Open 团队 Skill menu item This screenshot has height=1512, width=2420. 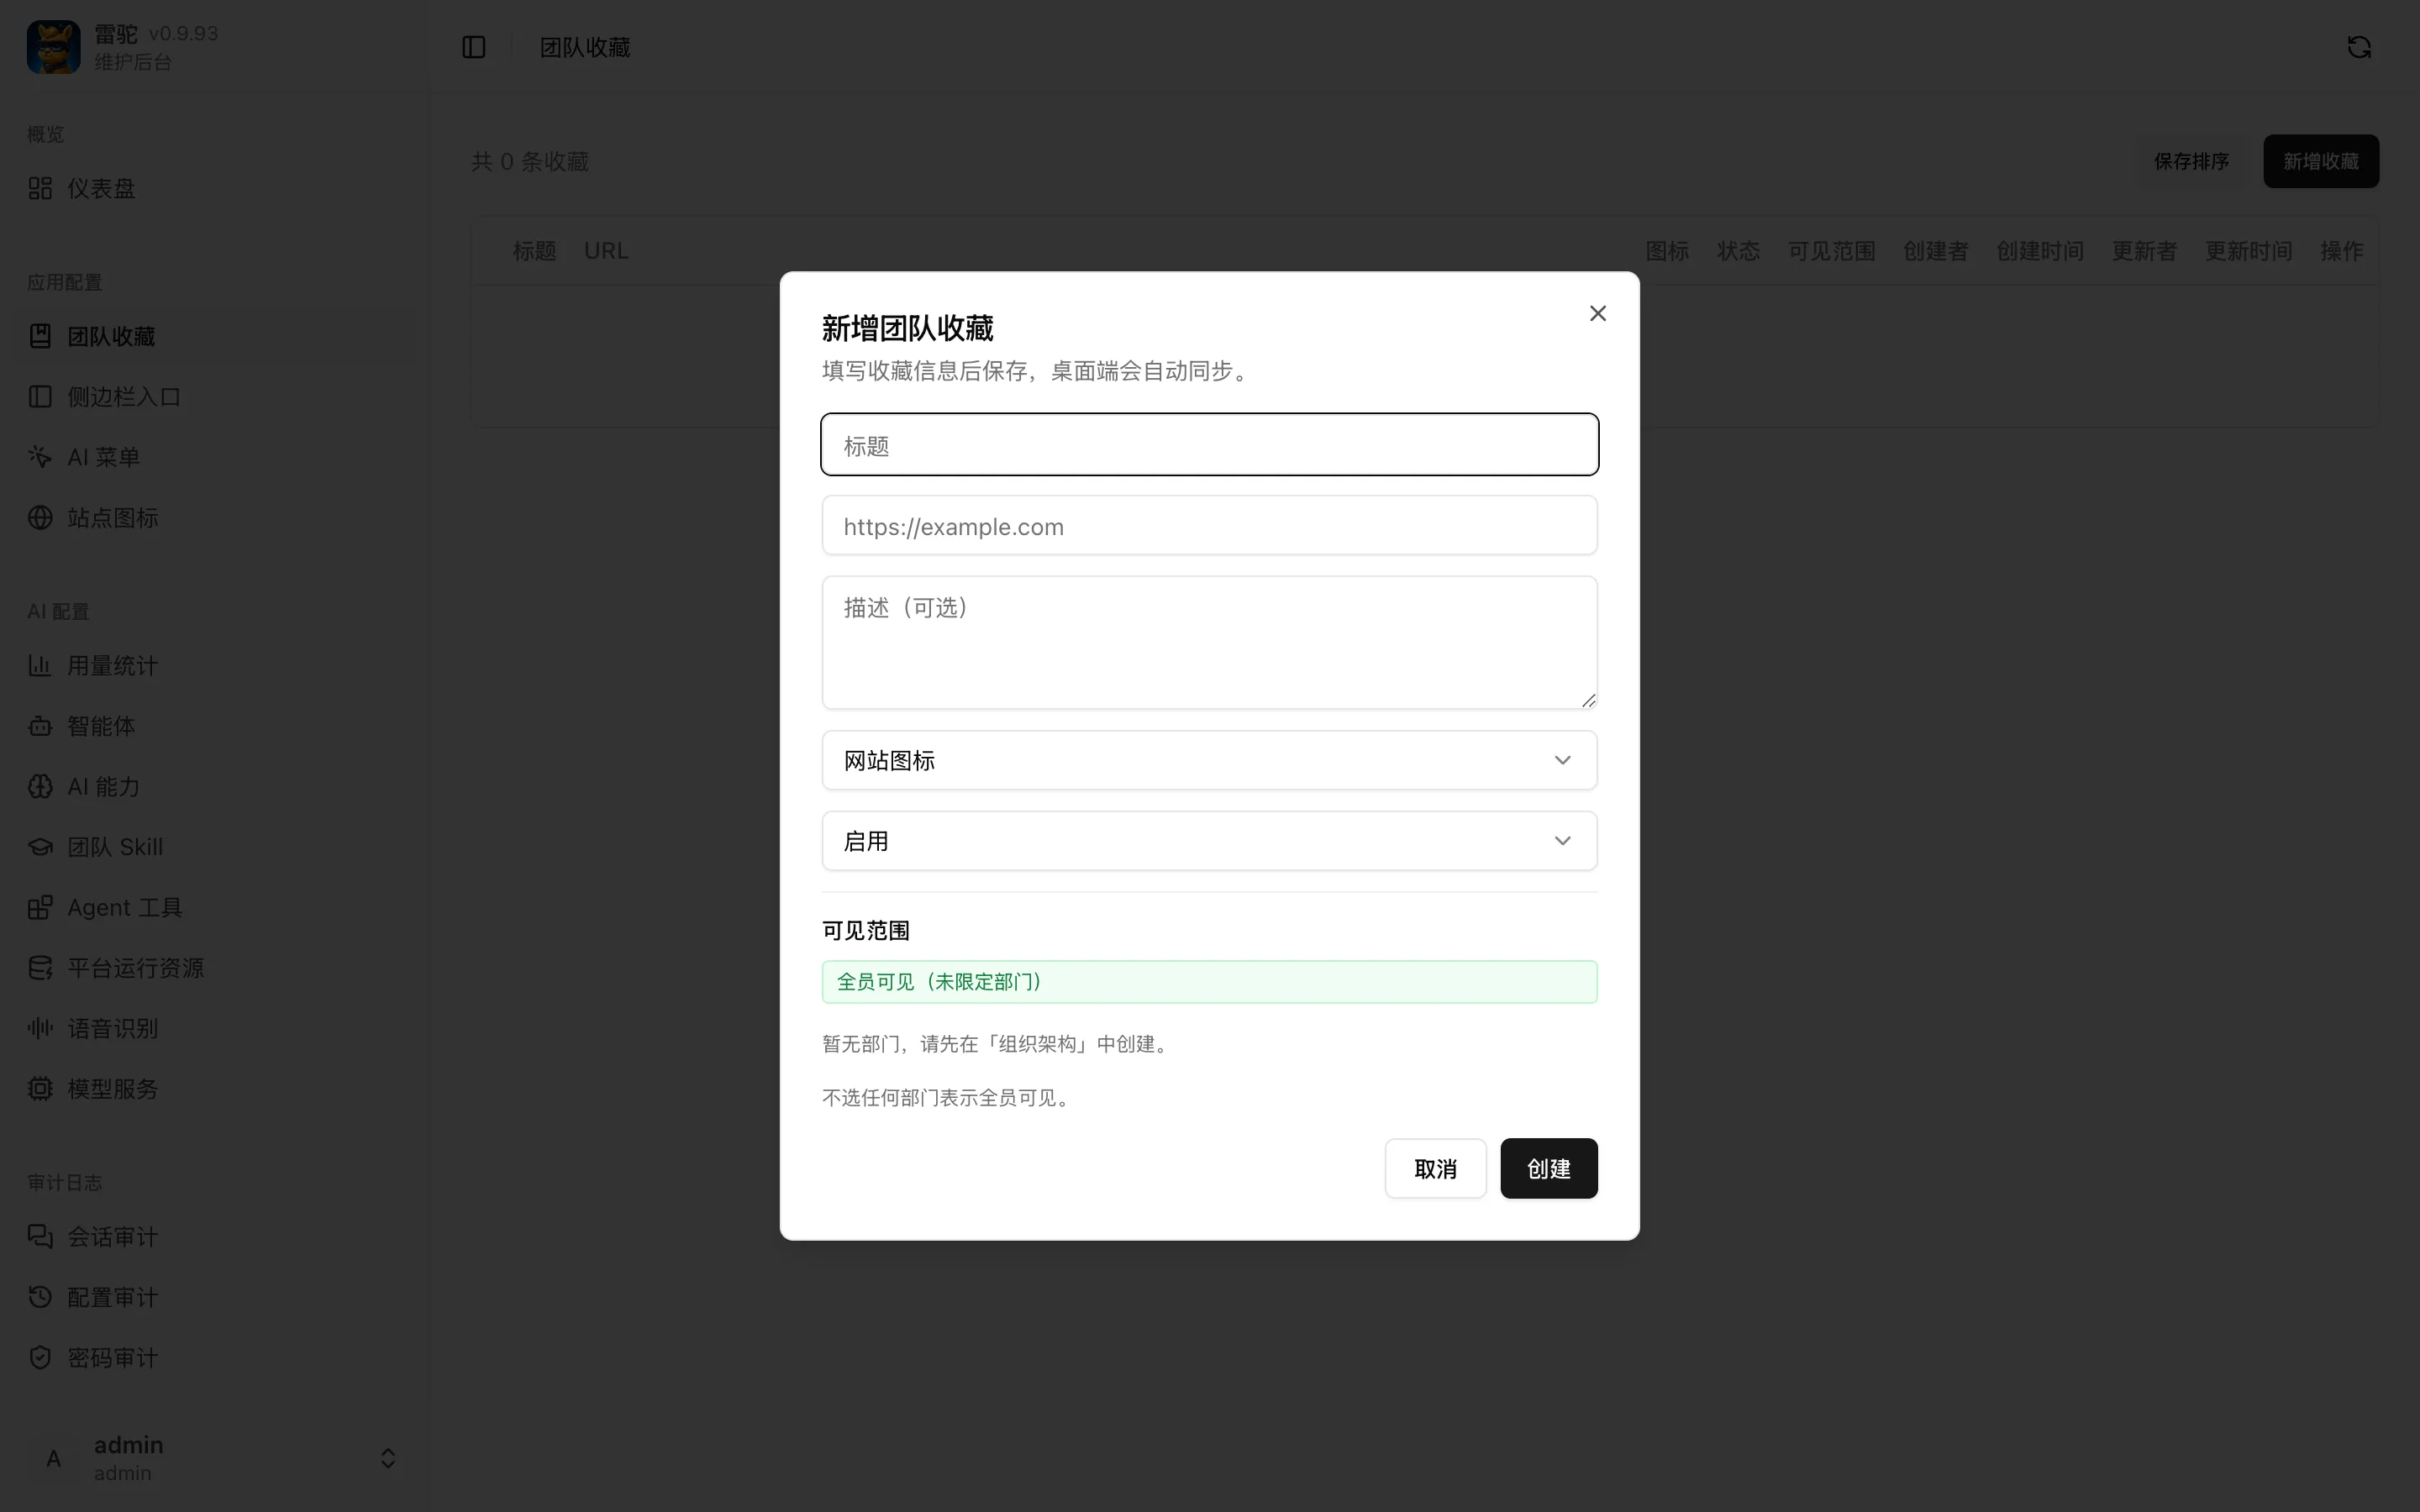pyautogui.click(x=215, y=847)
